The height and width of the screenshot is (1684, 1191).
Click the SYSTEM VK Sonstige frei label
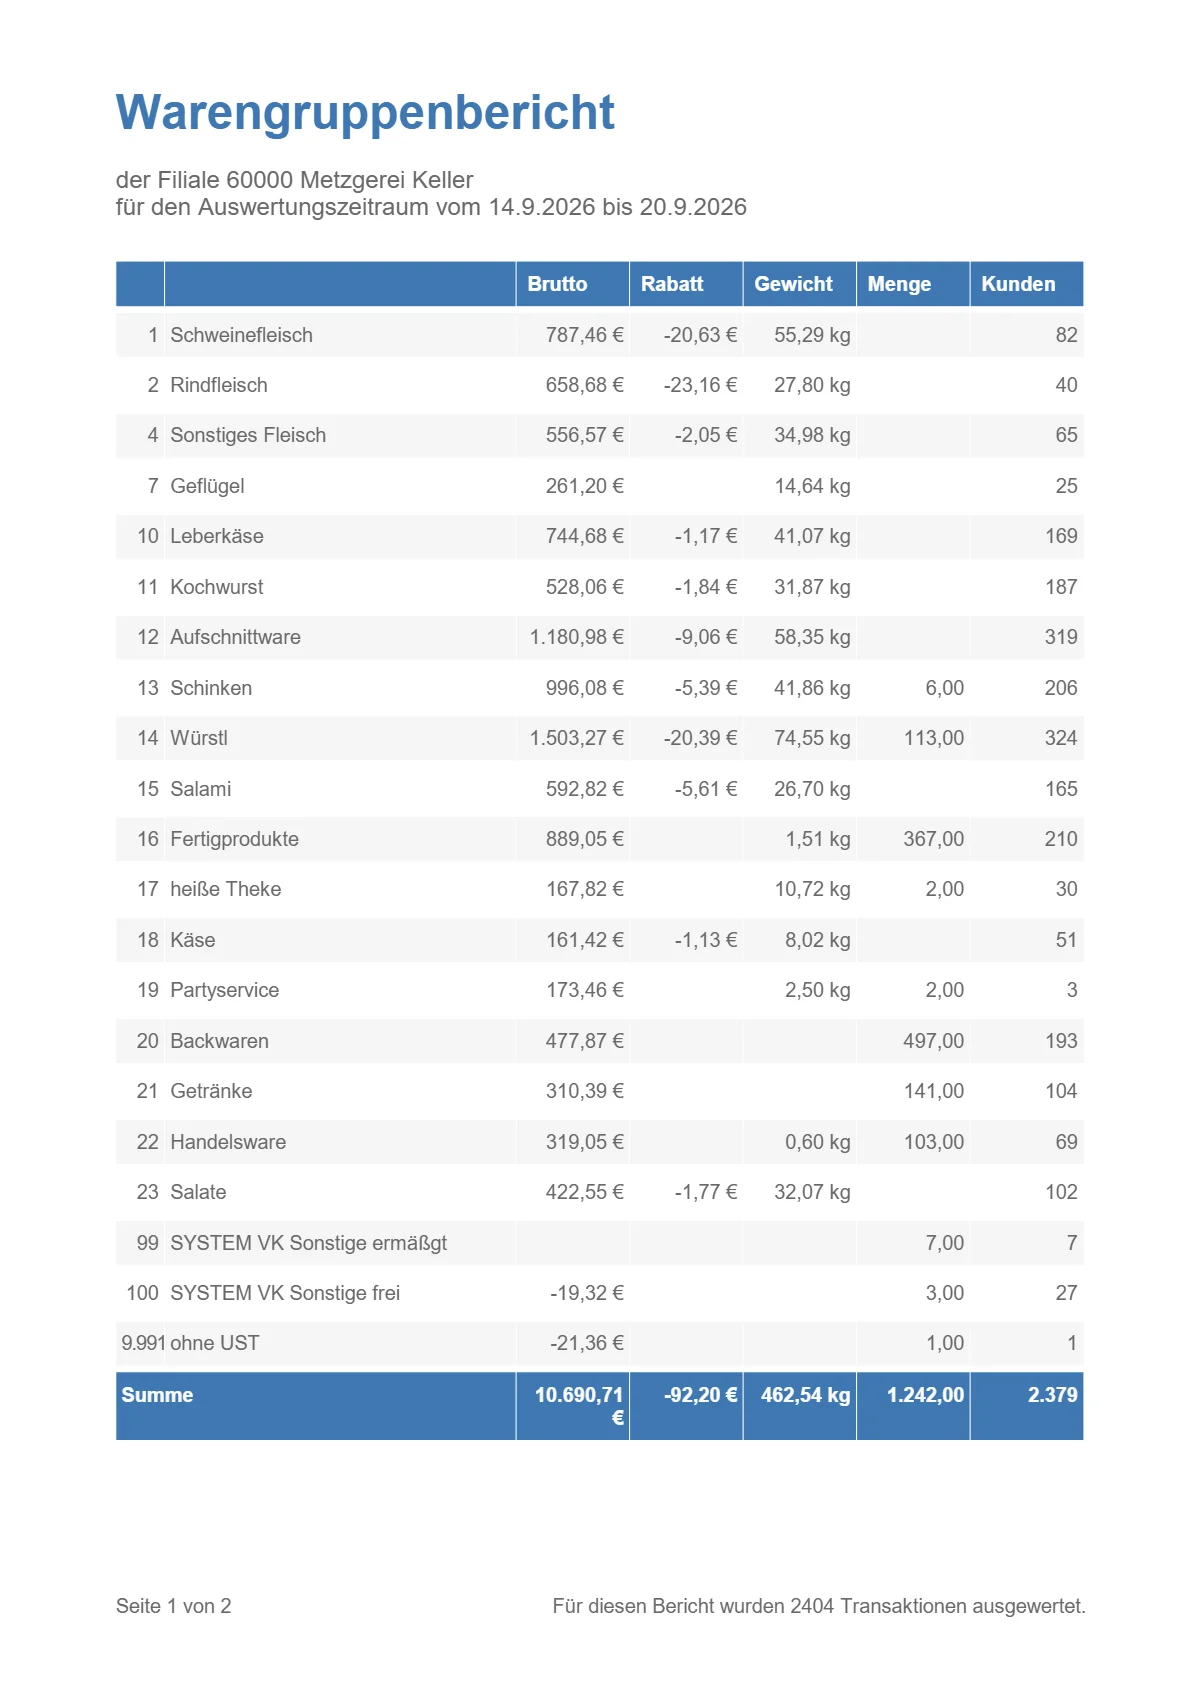click(x=285, y=1293)
